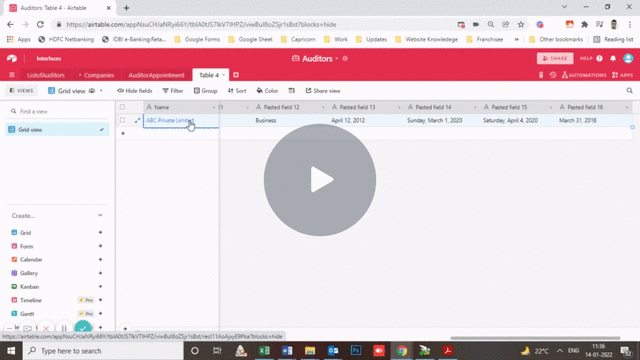
Task: Open the Sort option
Action: [237, 91]
